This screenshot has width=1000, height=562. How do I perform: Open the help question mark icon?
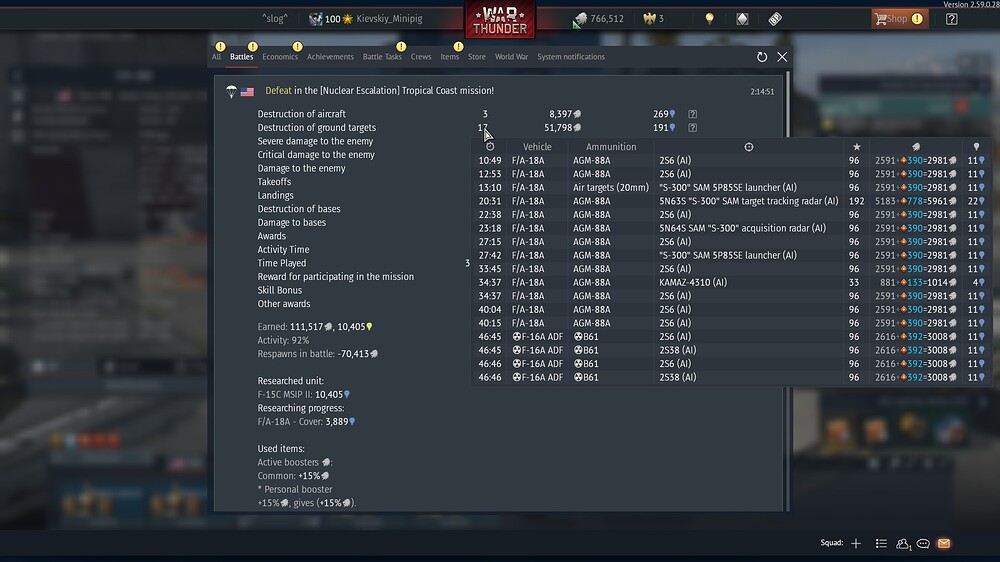[952, 18]
